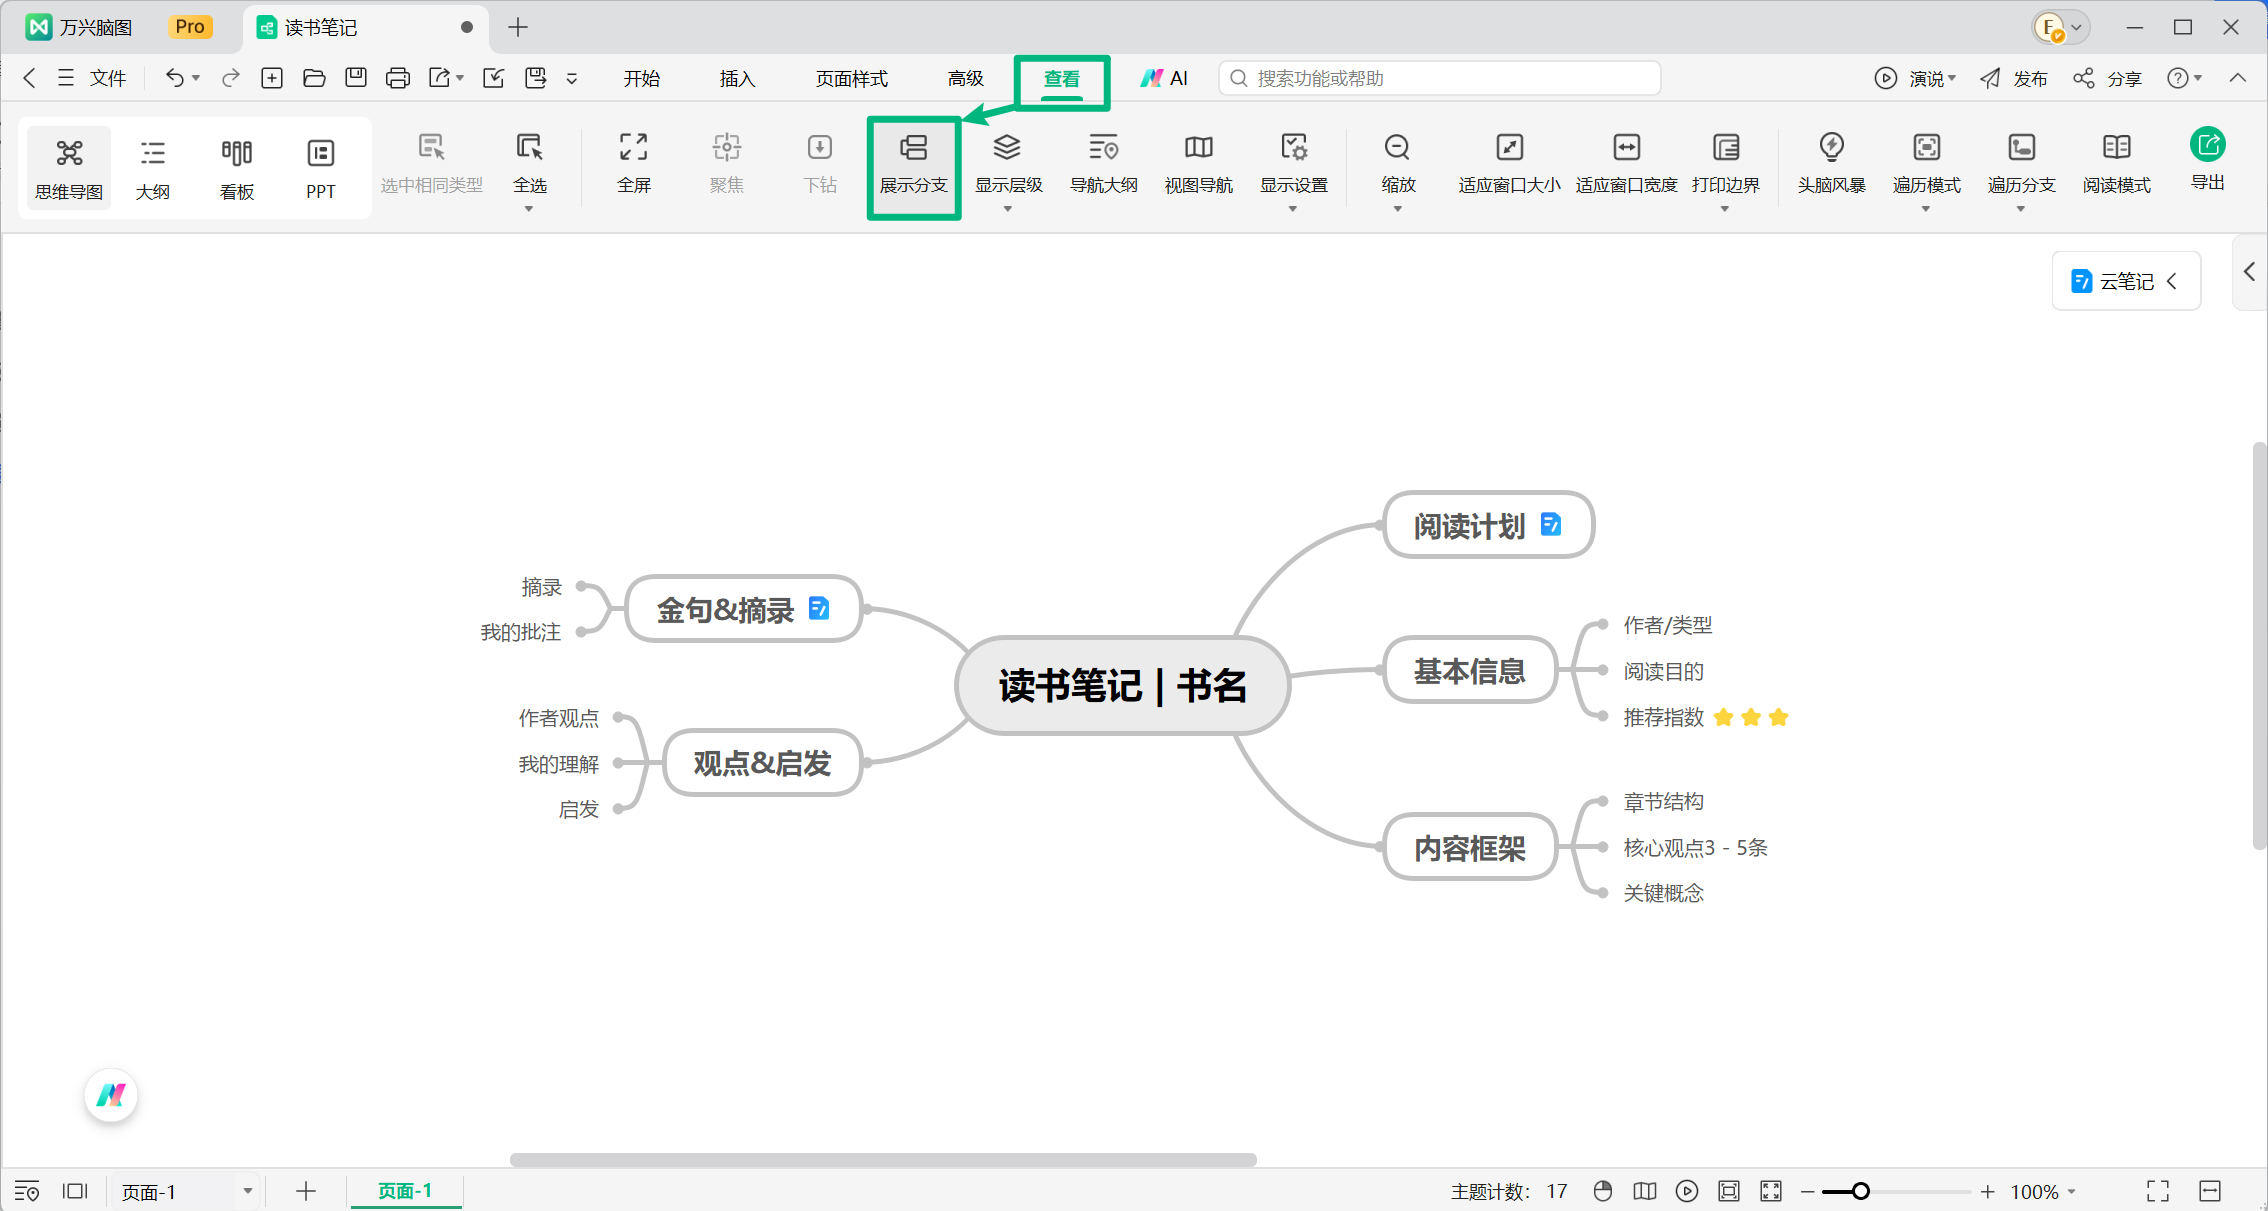
Task: Click the search functions or help field
Action: tap(1440, 78)
